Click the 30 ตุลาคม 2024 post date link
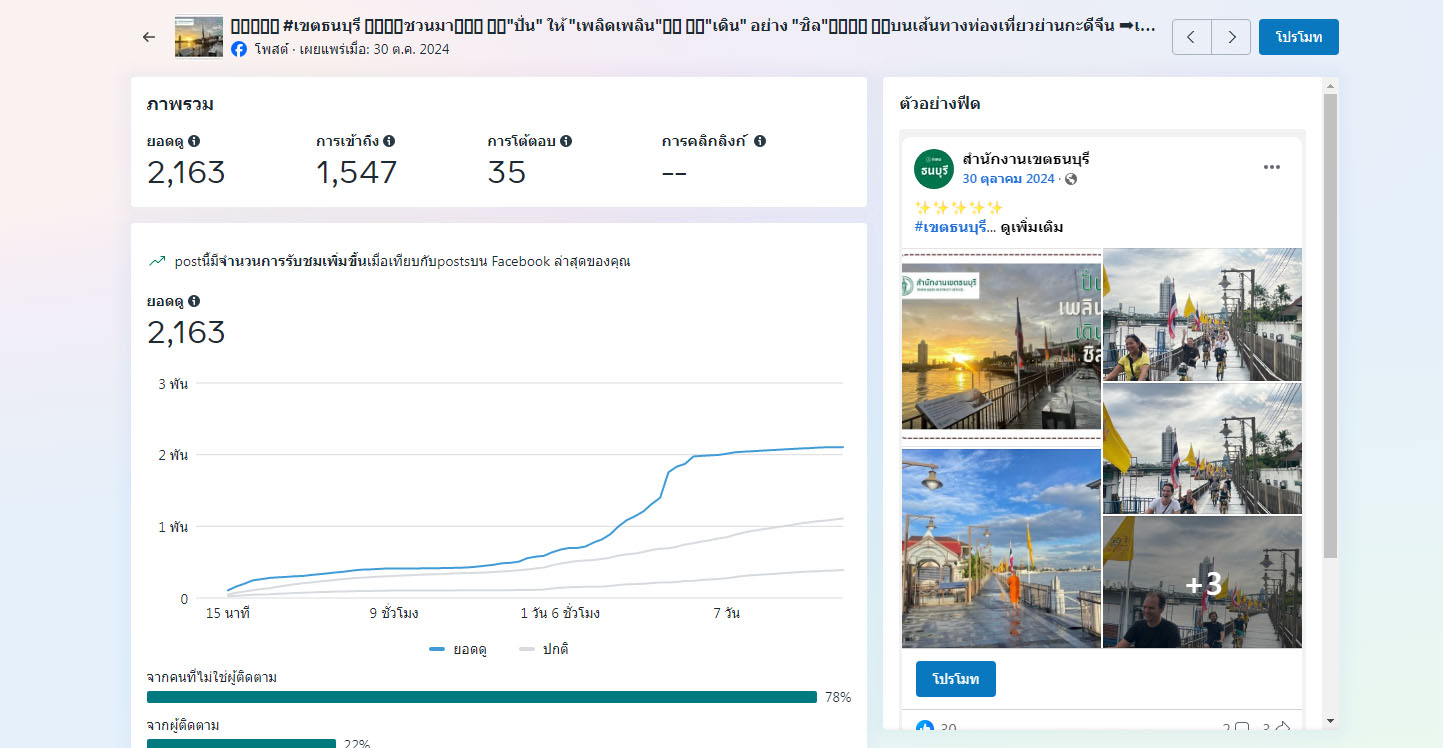The image size is (1443, 748). [x=1009, y=179]
